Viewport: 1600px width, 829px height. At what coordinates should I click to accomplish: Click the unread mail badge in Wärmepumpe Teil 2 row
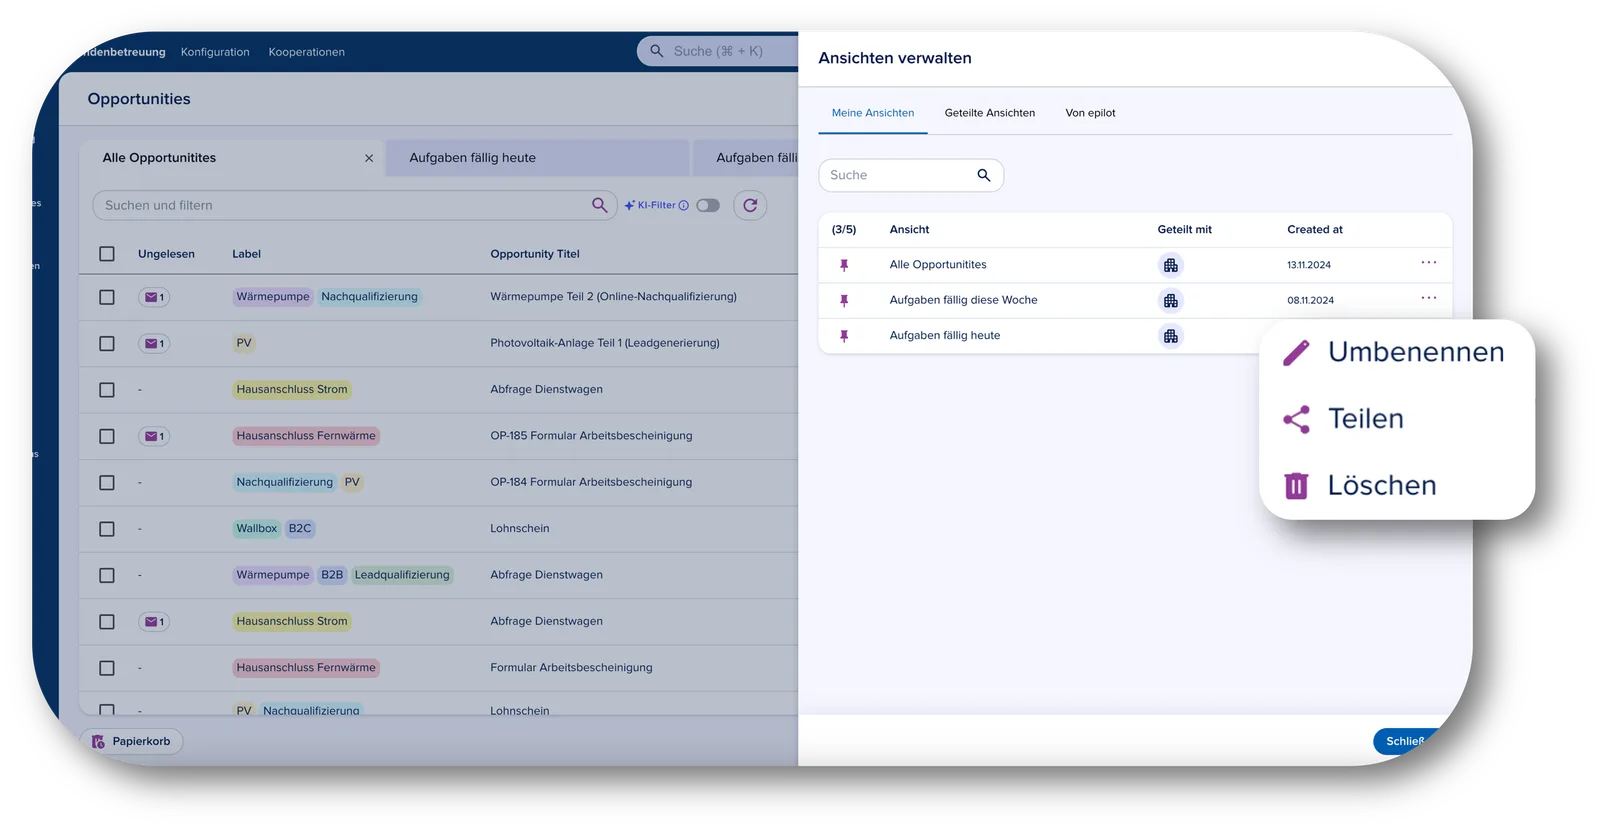(154, 297)
